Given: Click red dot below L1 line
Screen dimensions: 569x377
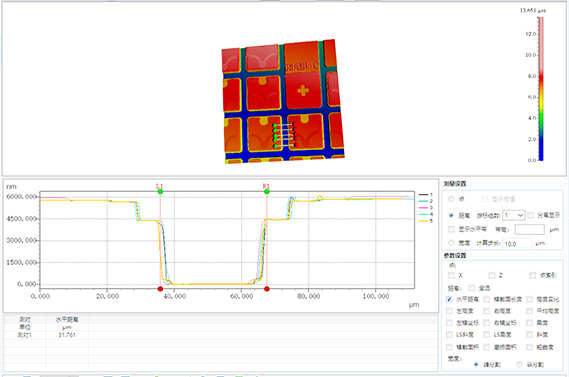Looking at the screenshot, I should tap(160, 289).
